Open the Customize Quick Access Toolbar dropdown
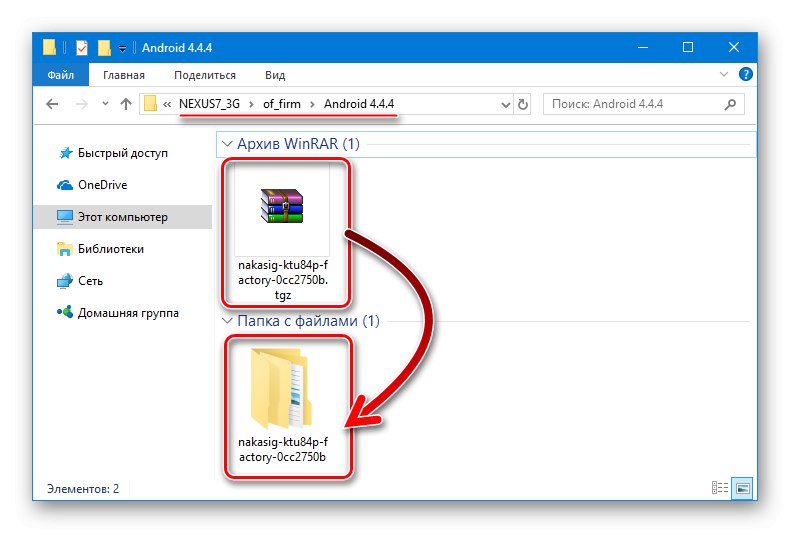 pos(122,48)
